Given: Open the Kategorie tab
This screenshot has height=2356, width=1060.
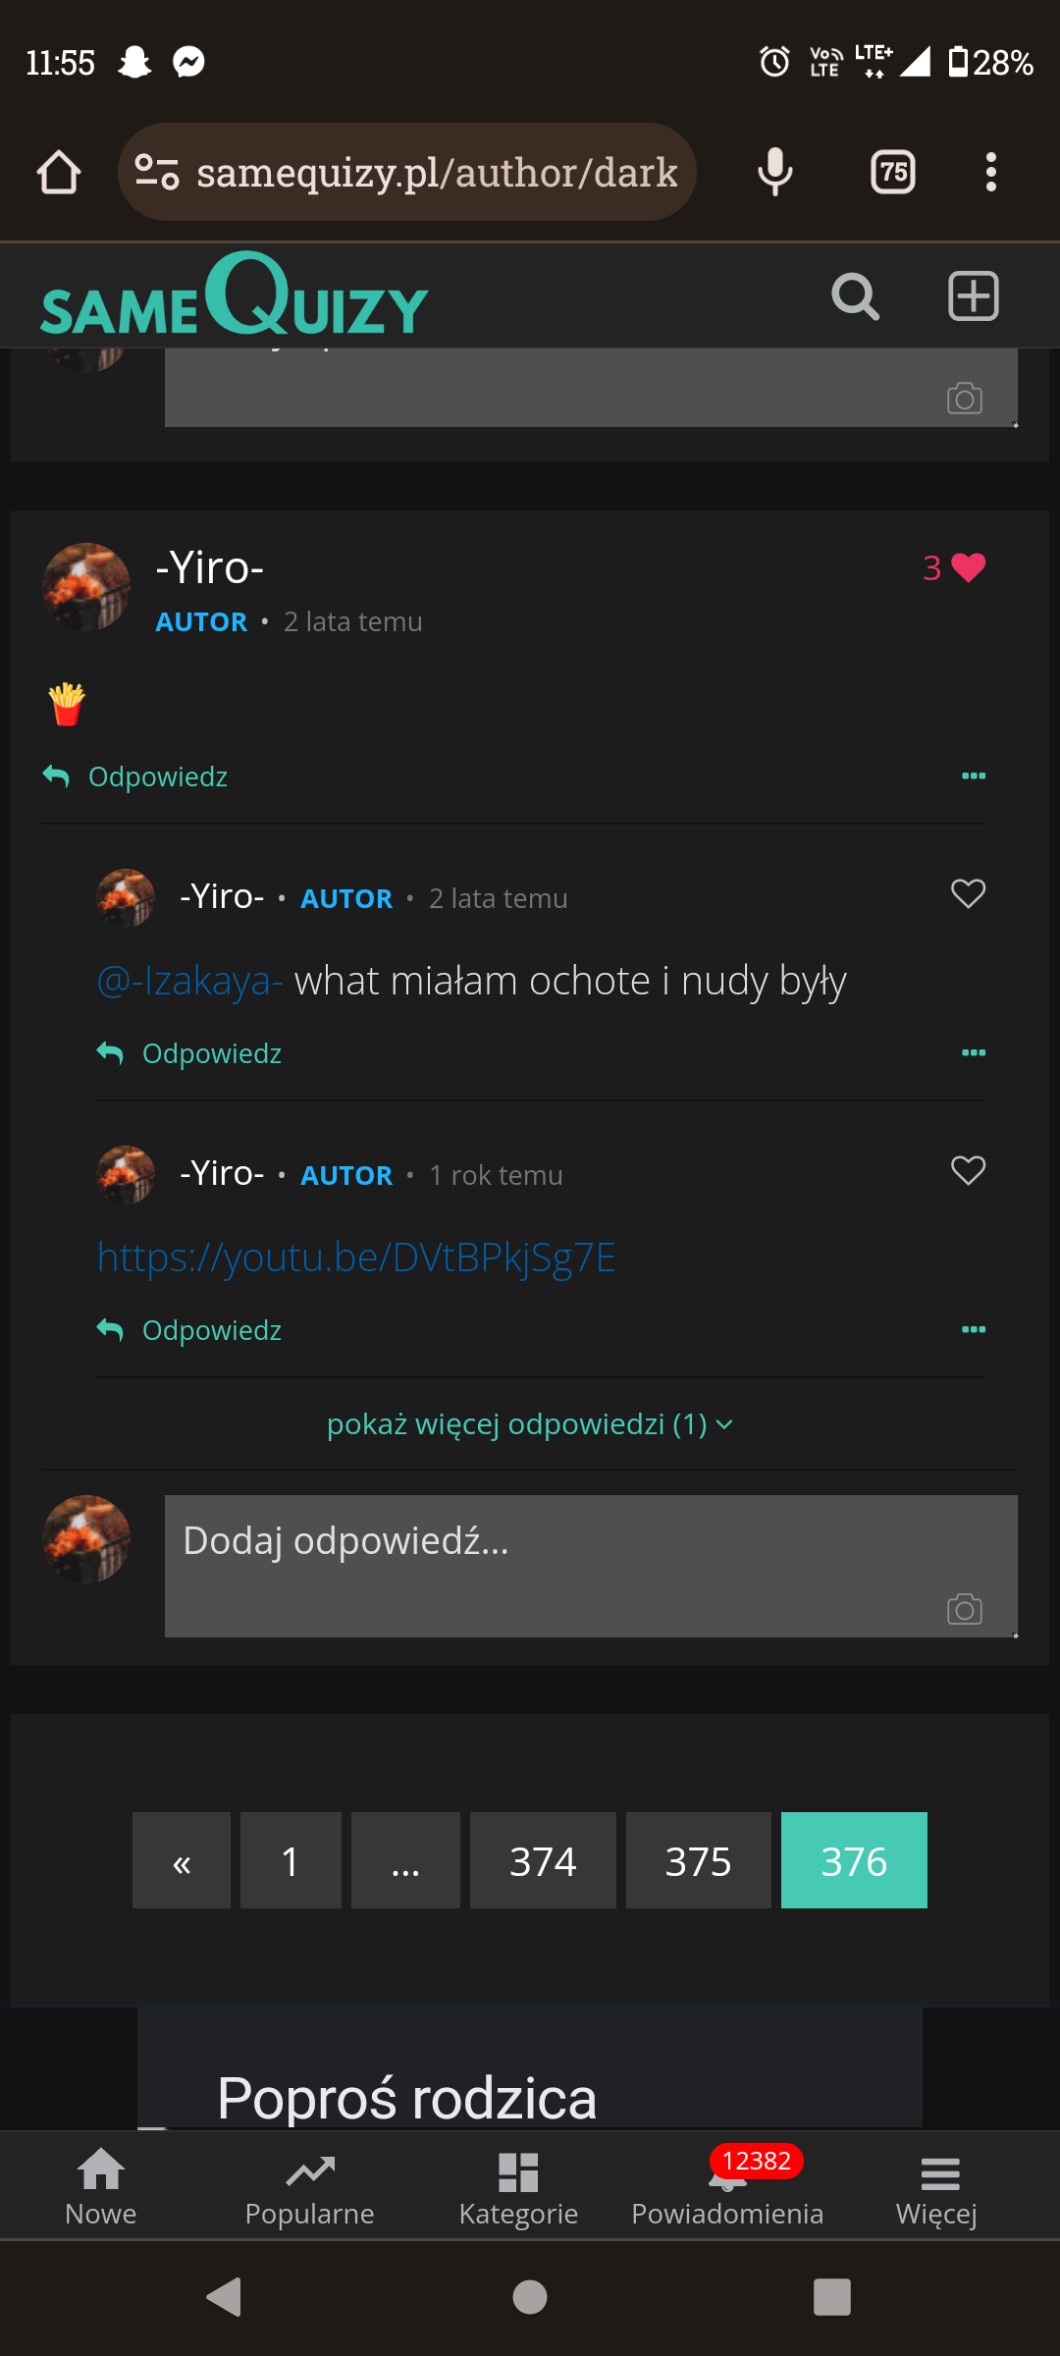Looking at the screenshot, I should [518, 2187].
